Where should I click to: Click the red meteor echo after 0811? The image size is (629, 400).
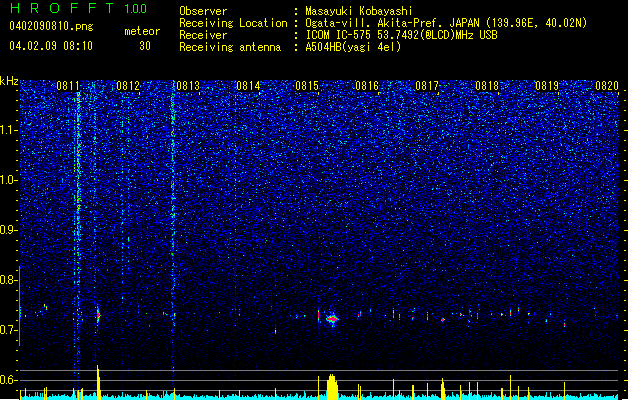coord(98,316)
